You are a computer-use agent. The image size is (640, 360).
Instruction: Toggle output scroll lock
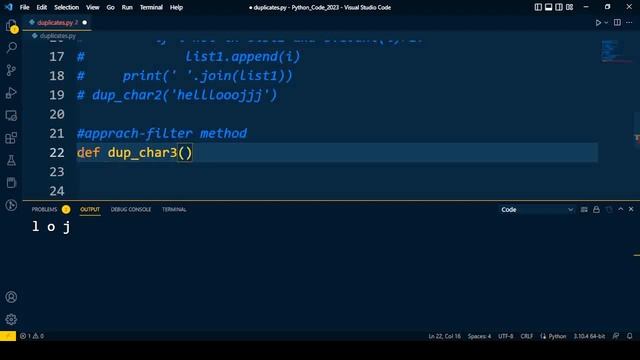[596, 209]
